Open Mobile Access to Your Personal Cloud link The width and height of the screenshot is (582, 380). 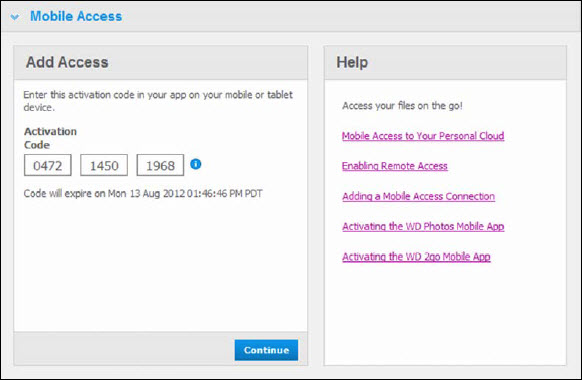click(x=423, y=136)
